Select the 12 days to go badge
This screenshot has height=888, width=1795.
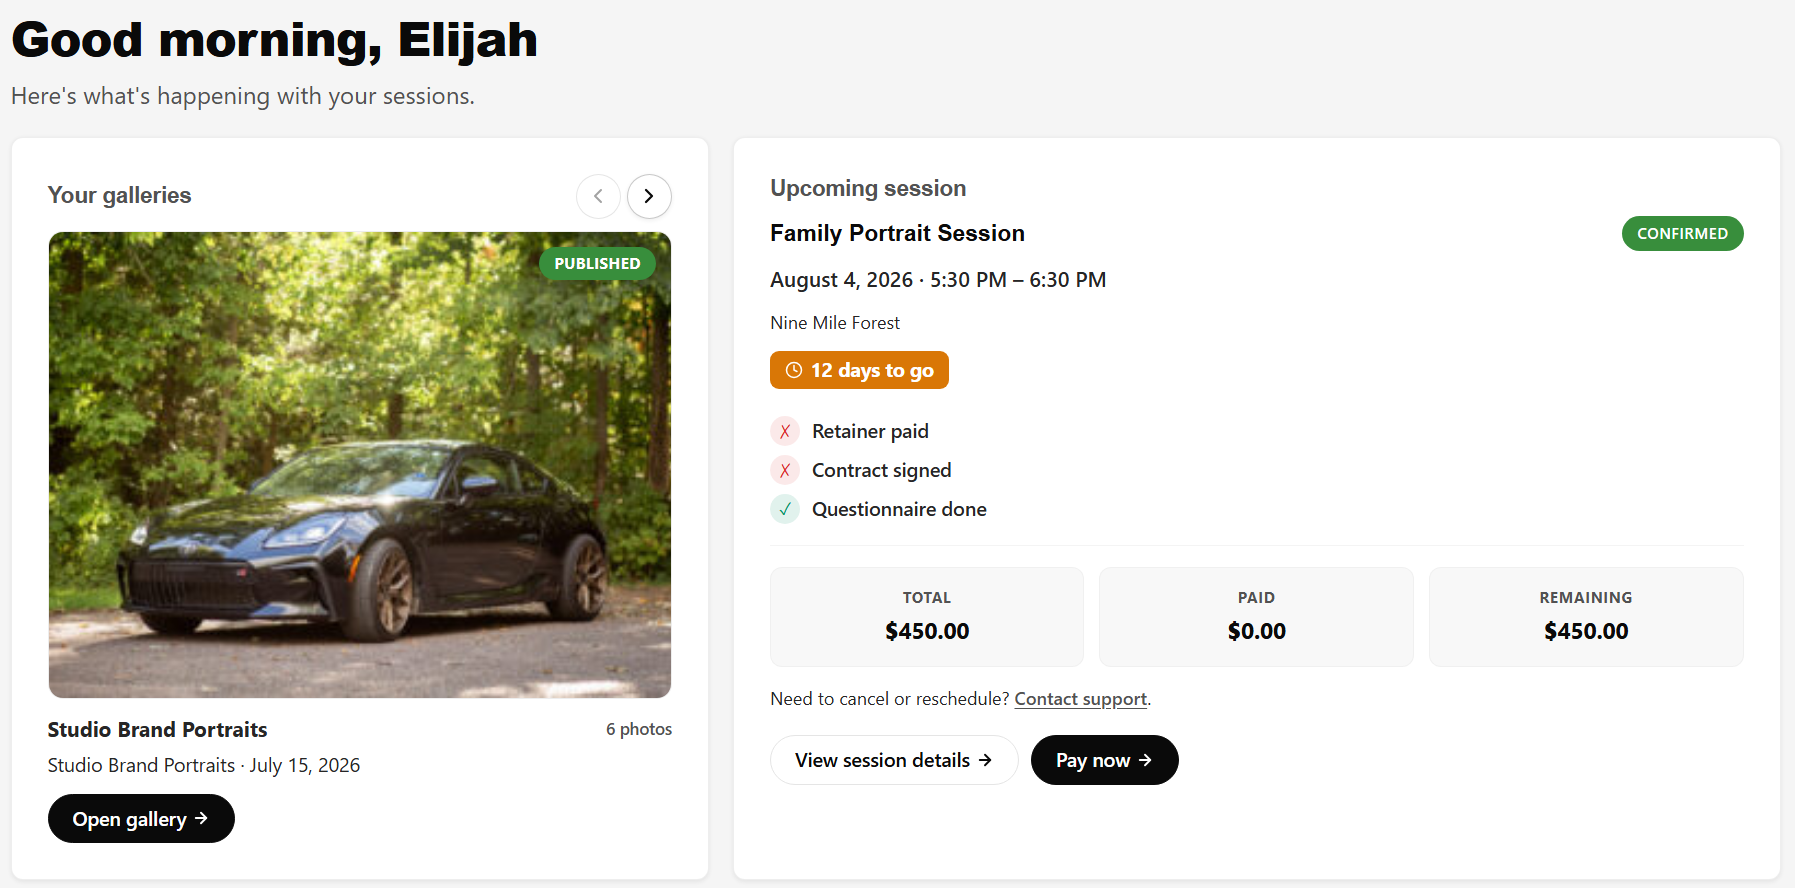[x=859, y=370]
